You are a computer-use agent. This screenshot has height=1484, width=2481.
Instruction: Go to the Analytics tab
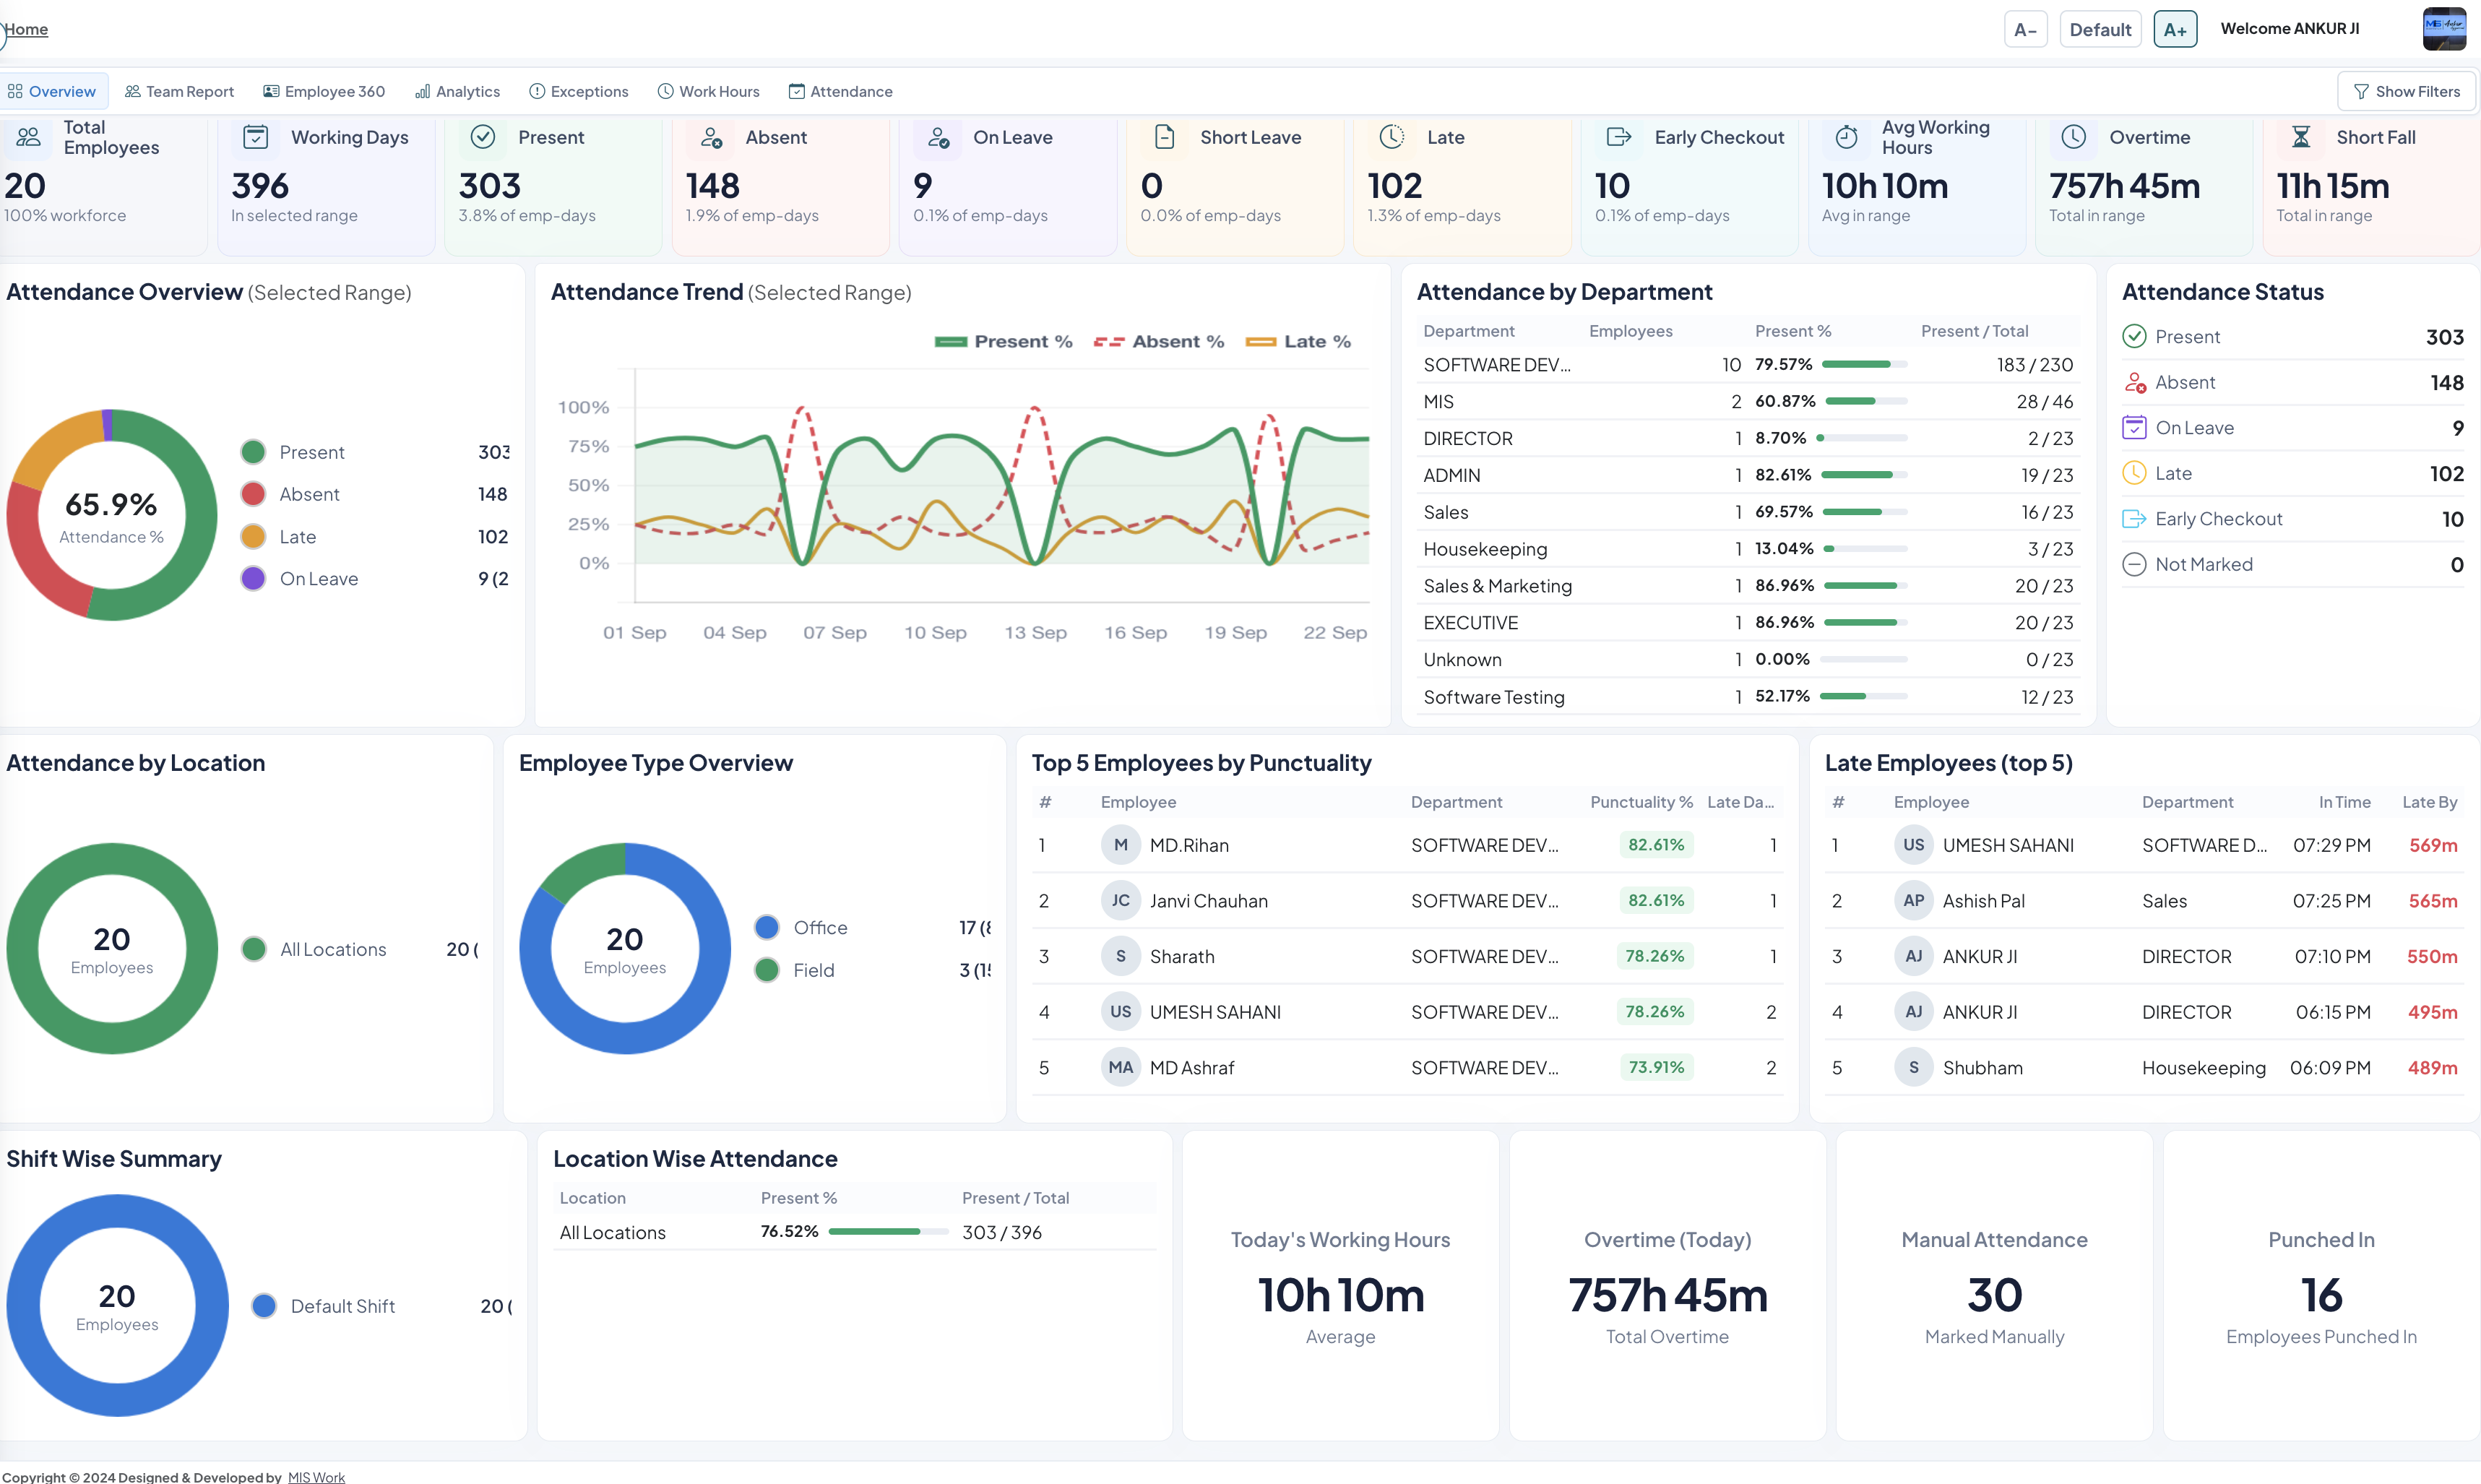tap(457, 91)
